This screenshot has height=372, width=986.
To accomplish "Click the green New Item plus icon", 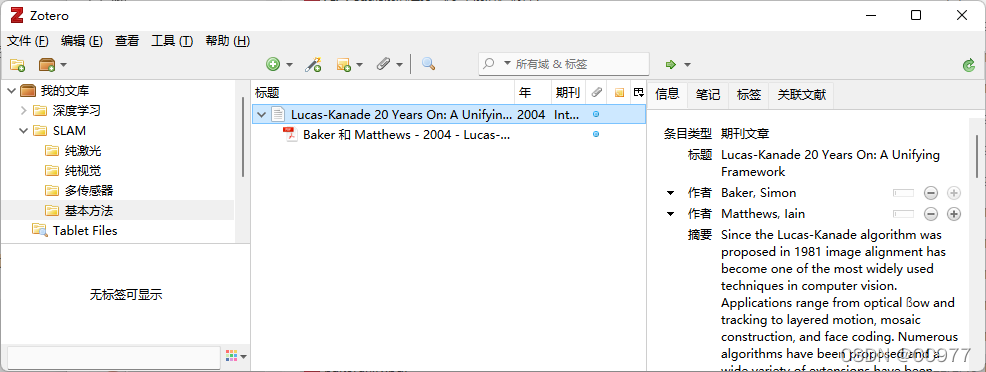I will click(273, 64).
